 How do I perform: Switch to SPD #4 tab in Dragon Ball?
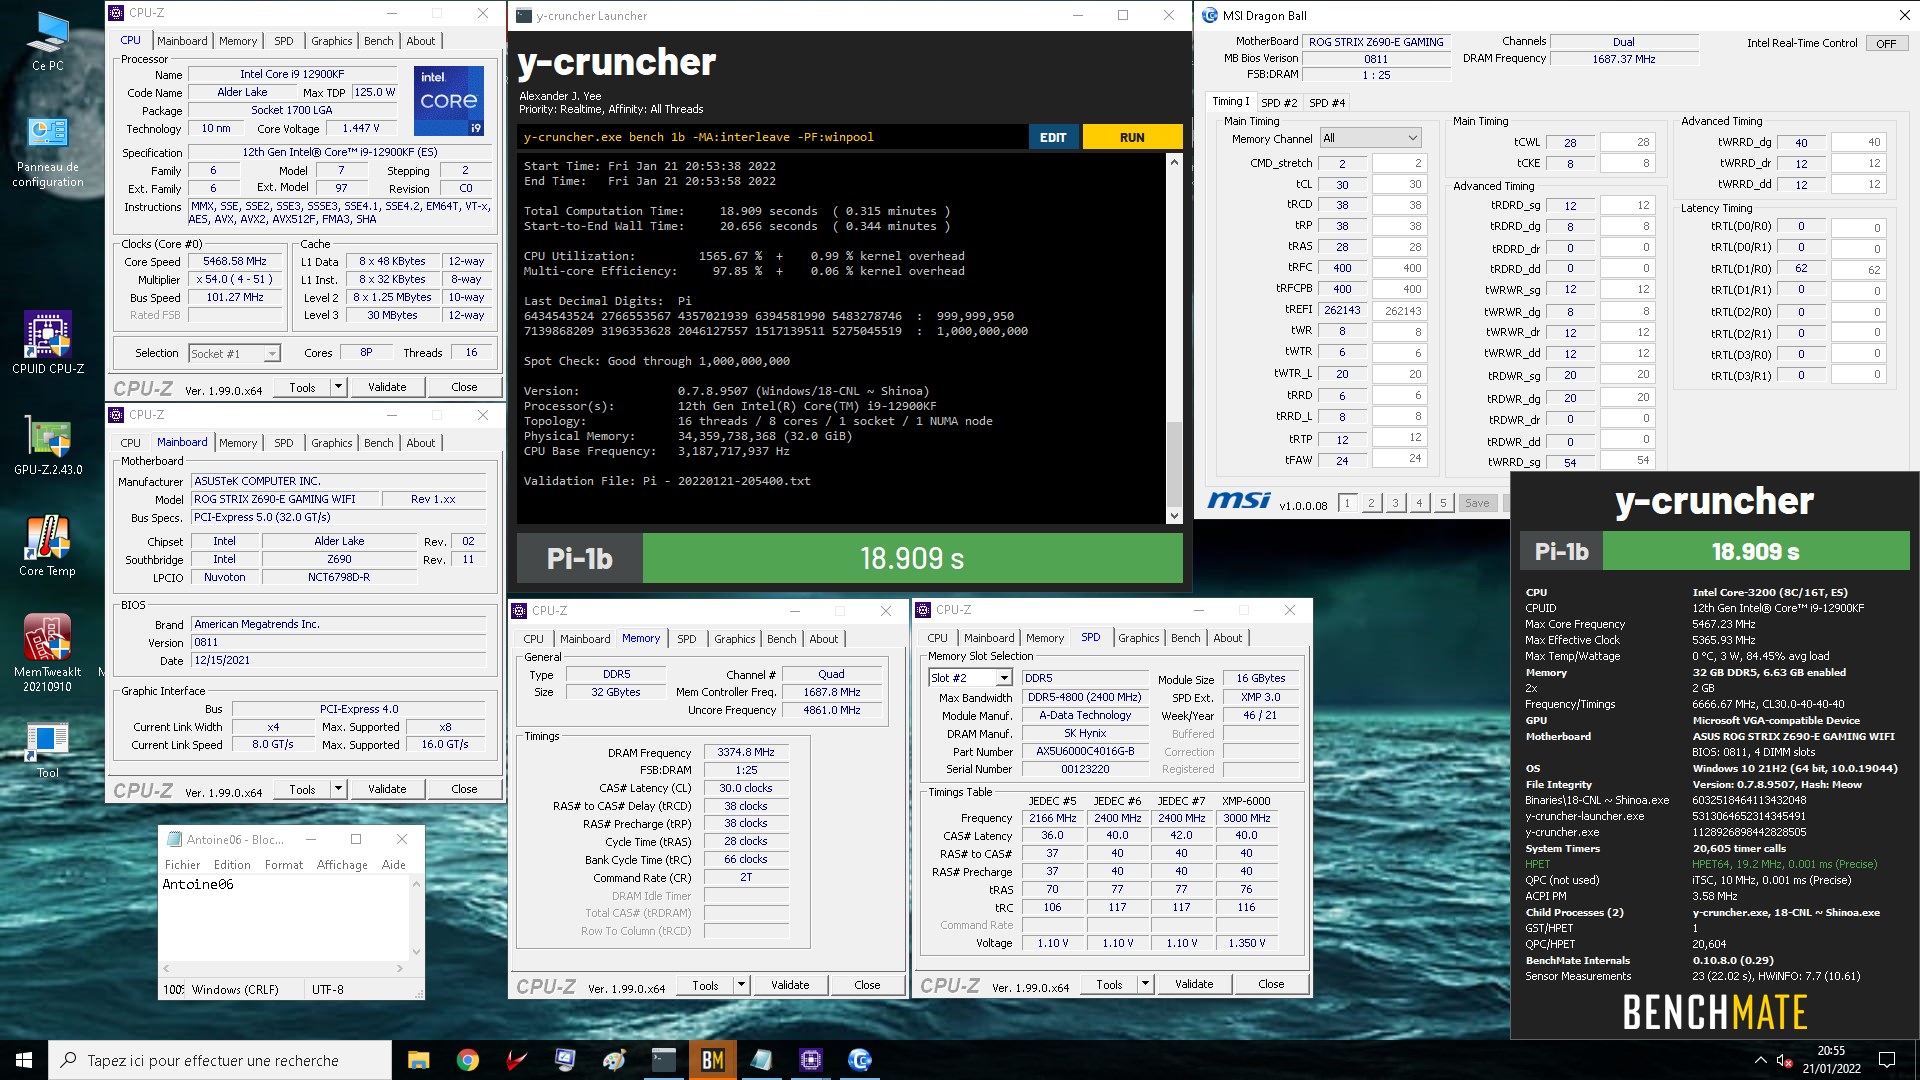point(1327,103)
